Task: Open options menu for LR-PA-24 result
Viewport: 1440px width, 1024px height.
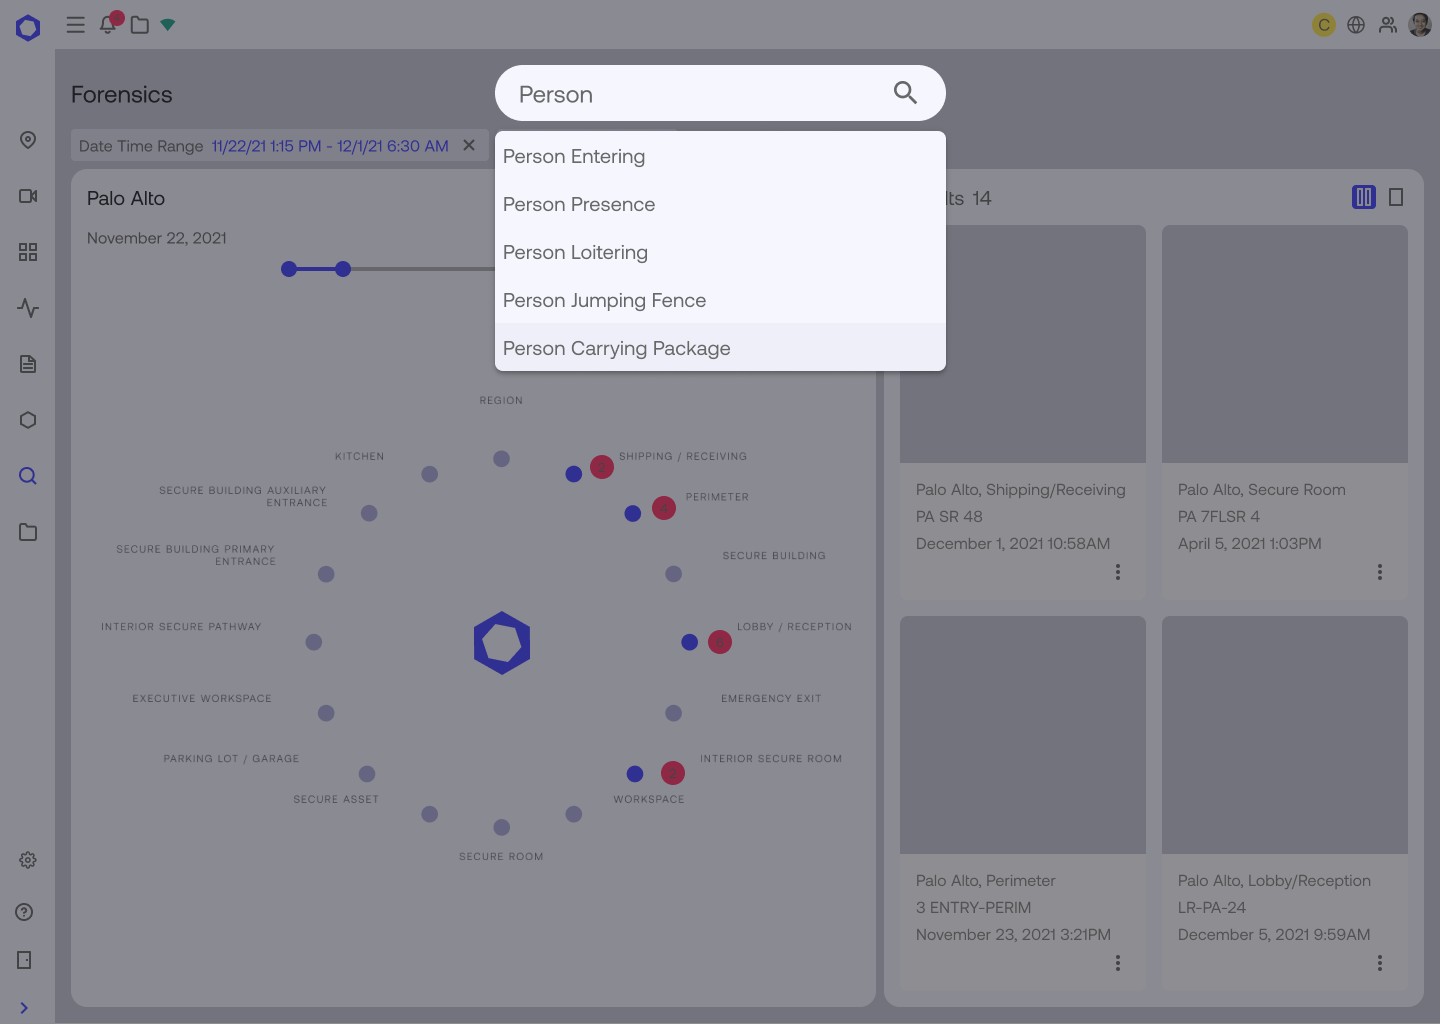Action: click(1380, 963)
